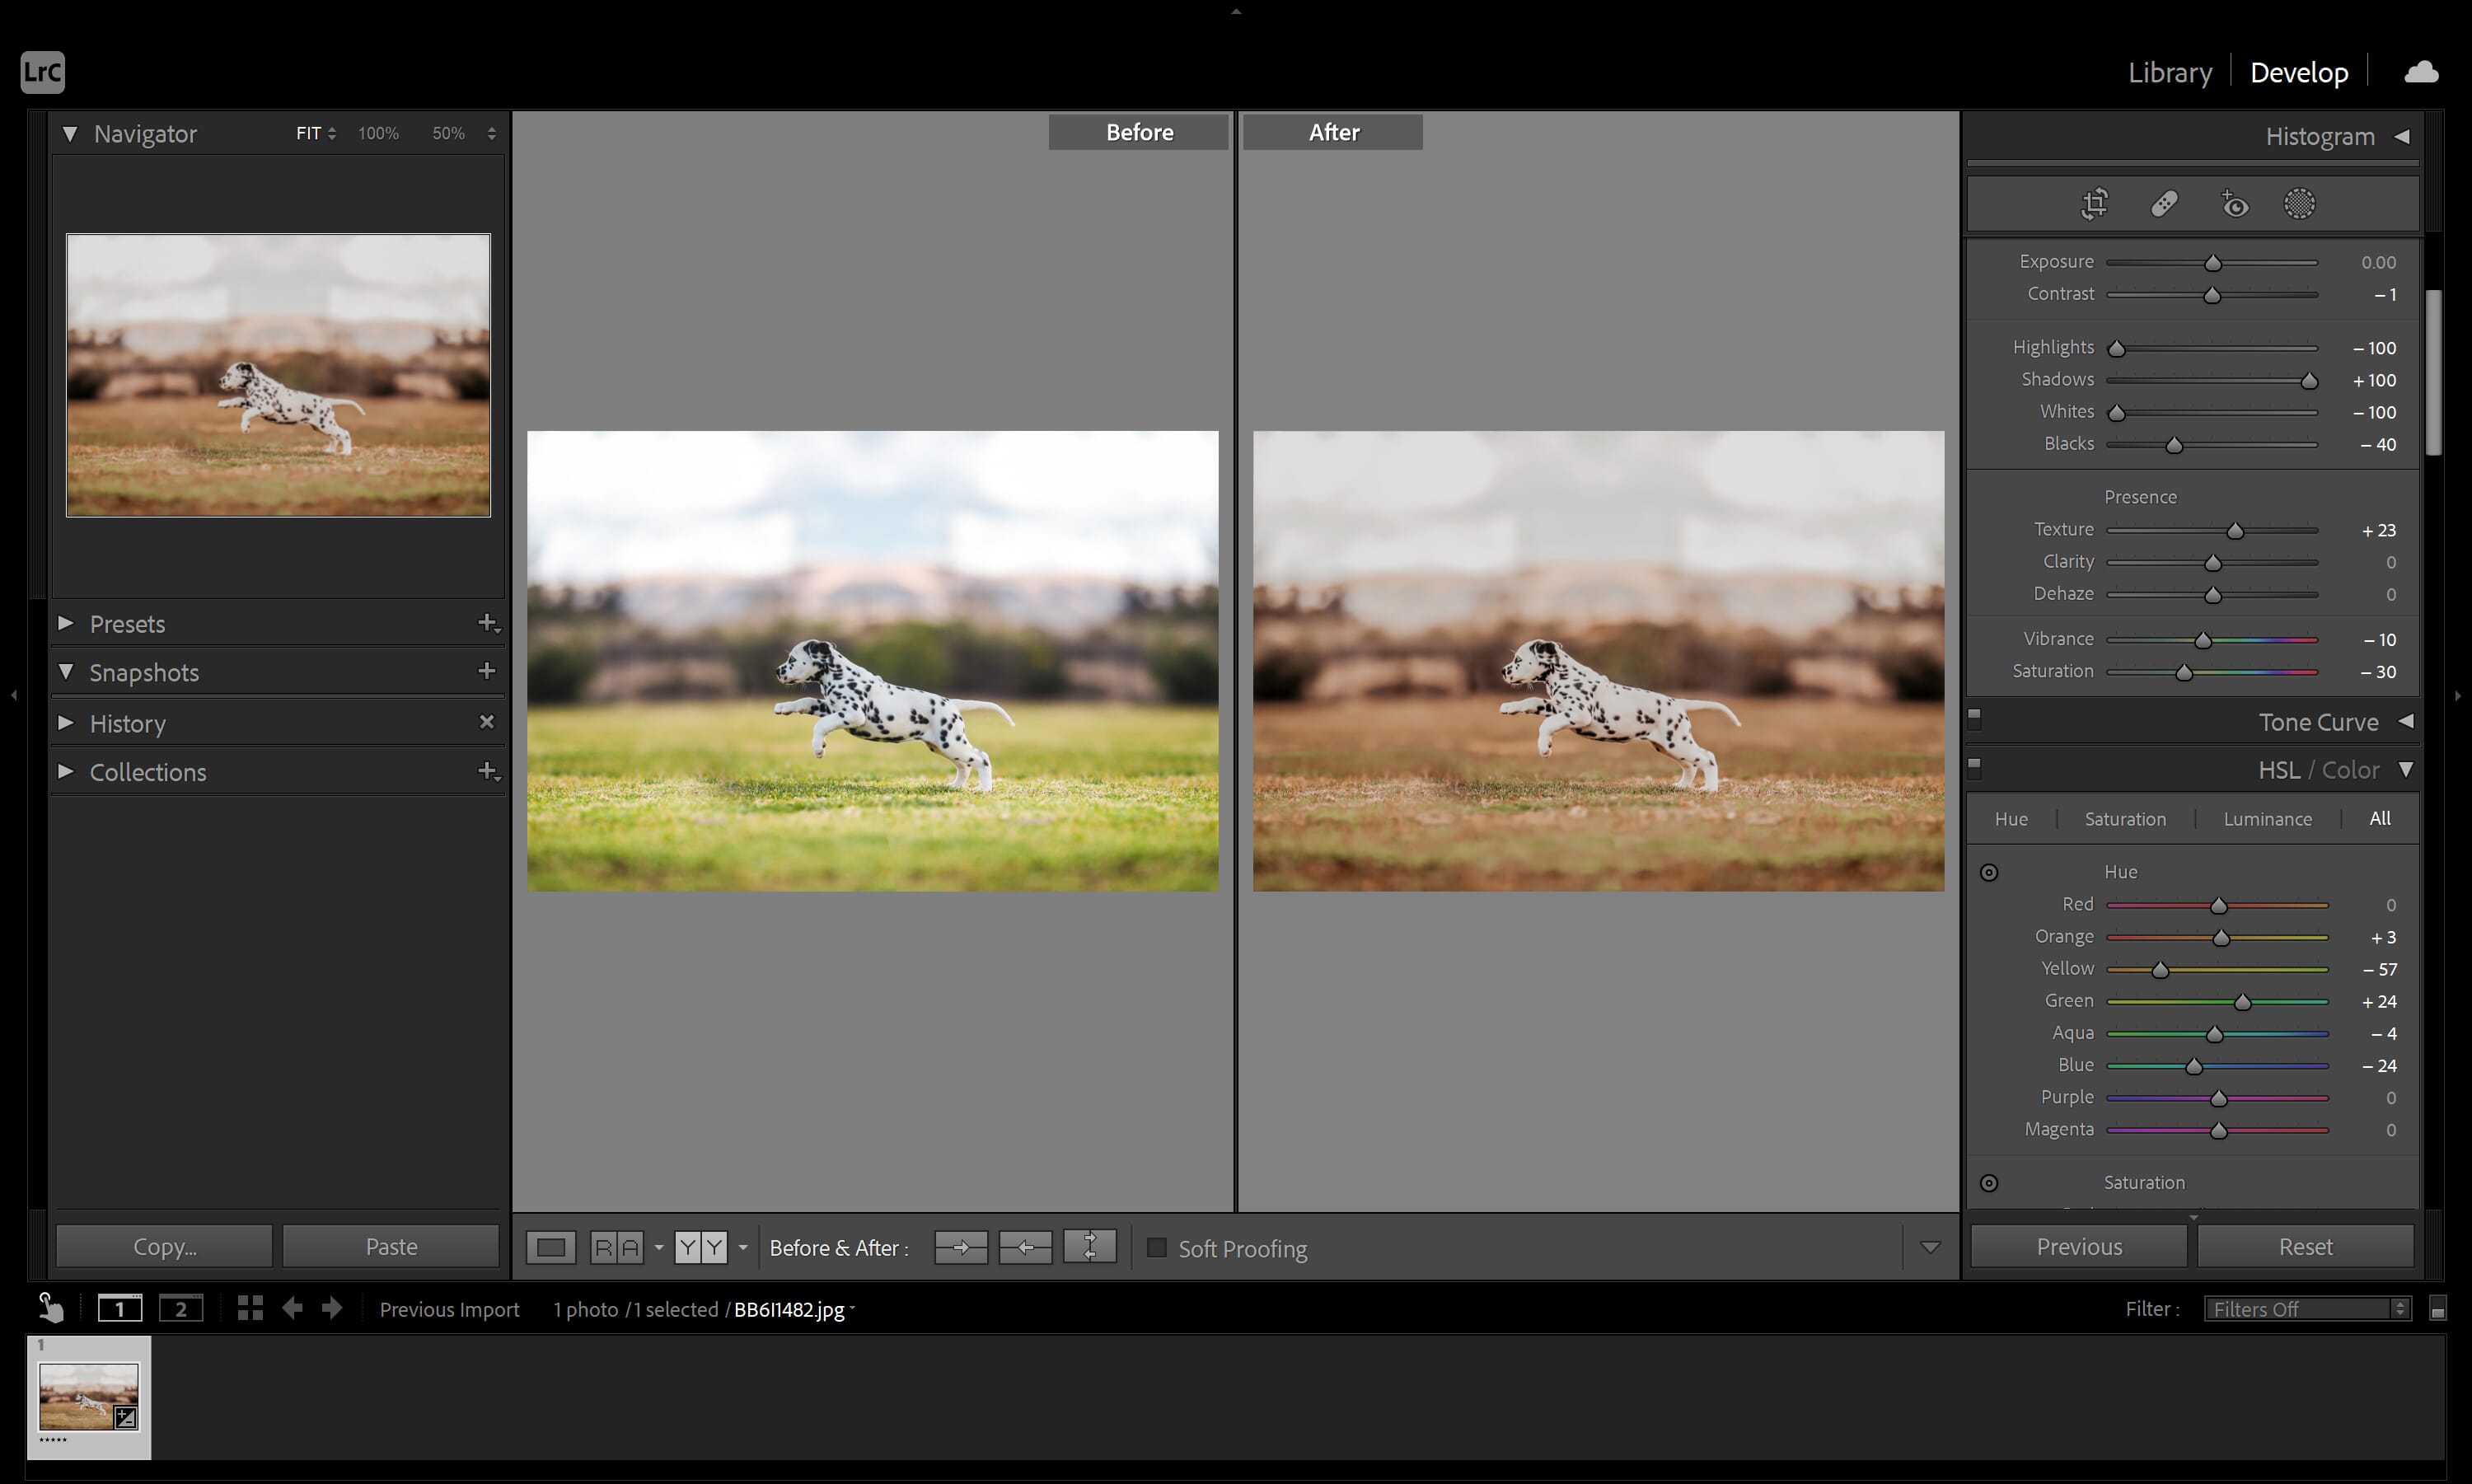This screenshot has width=2472, height=1484.
Task: Select the HSL Hue tab
Action: coord(2011,819)
